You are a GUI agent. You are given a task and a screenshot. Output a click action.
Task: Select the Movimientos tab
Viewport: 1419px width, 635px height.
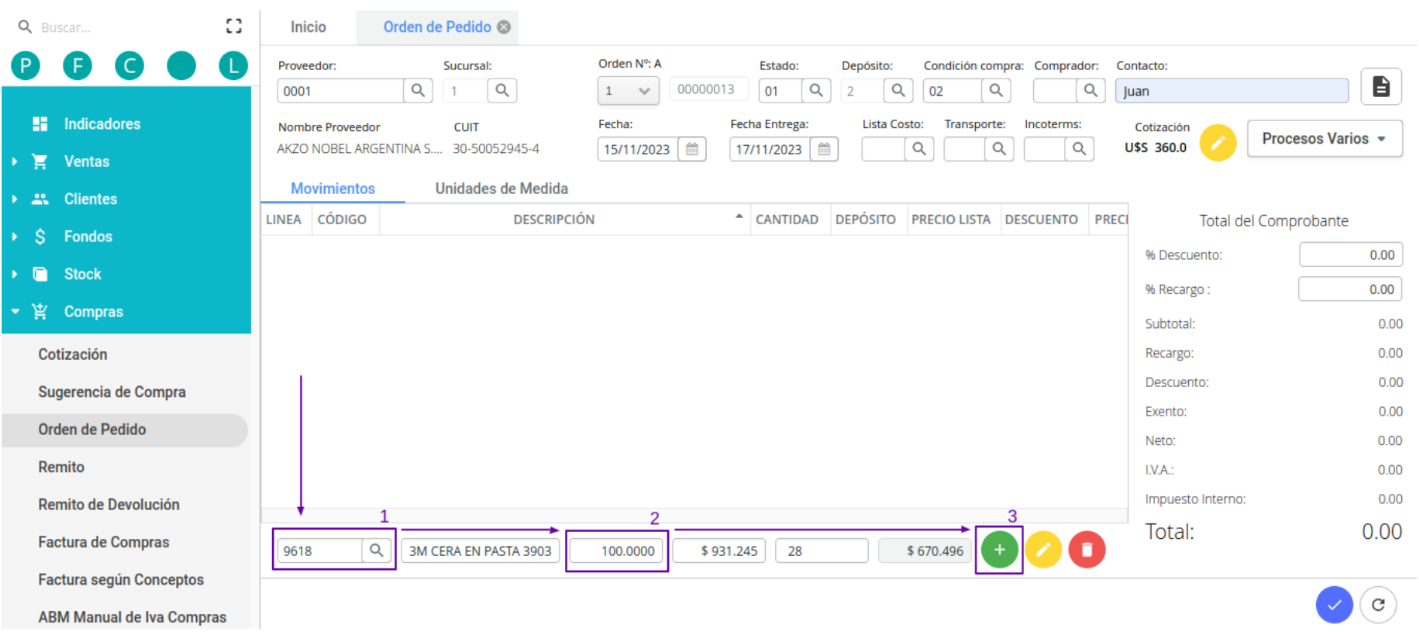pyautogui.click(x=333, y=188)
